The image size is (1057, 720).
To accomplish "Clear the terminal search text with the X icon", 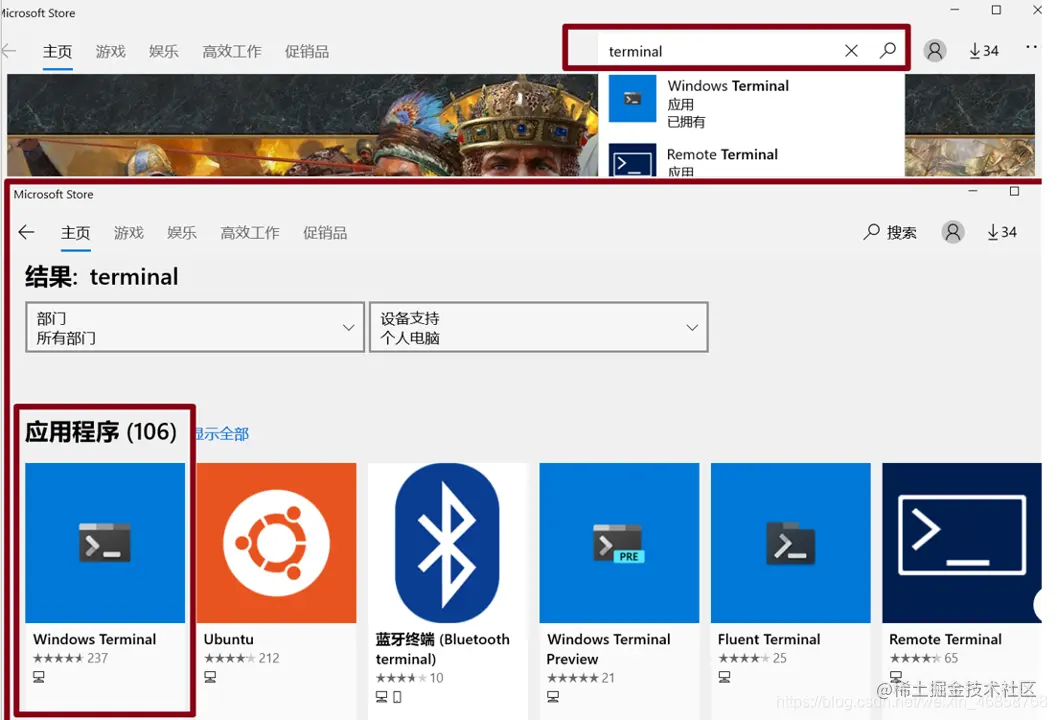I will (851, 51).
